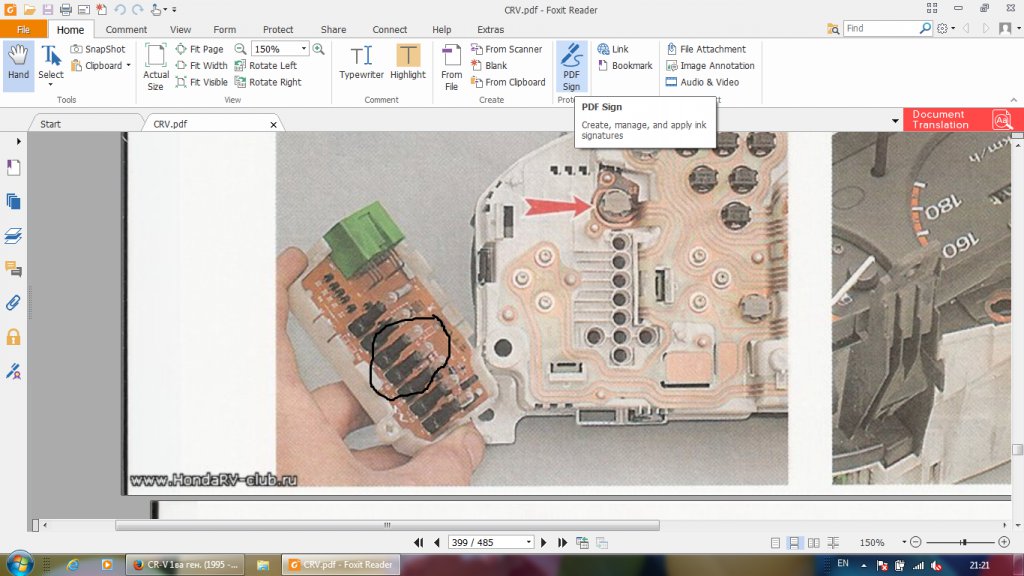Image resolution: width=1024 pixels, height=576 pixels.
Task: Switch to the View ribbon tab
Action: pyautogui.click(x=180, y=29)
